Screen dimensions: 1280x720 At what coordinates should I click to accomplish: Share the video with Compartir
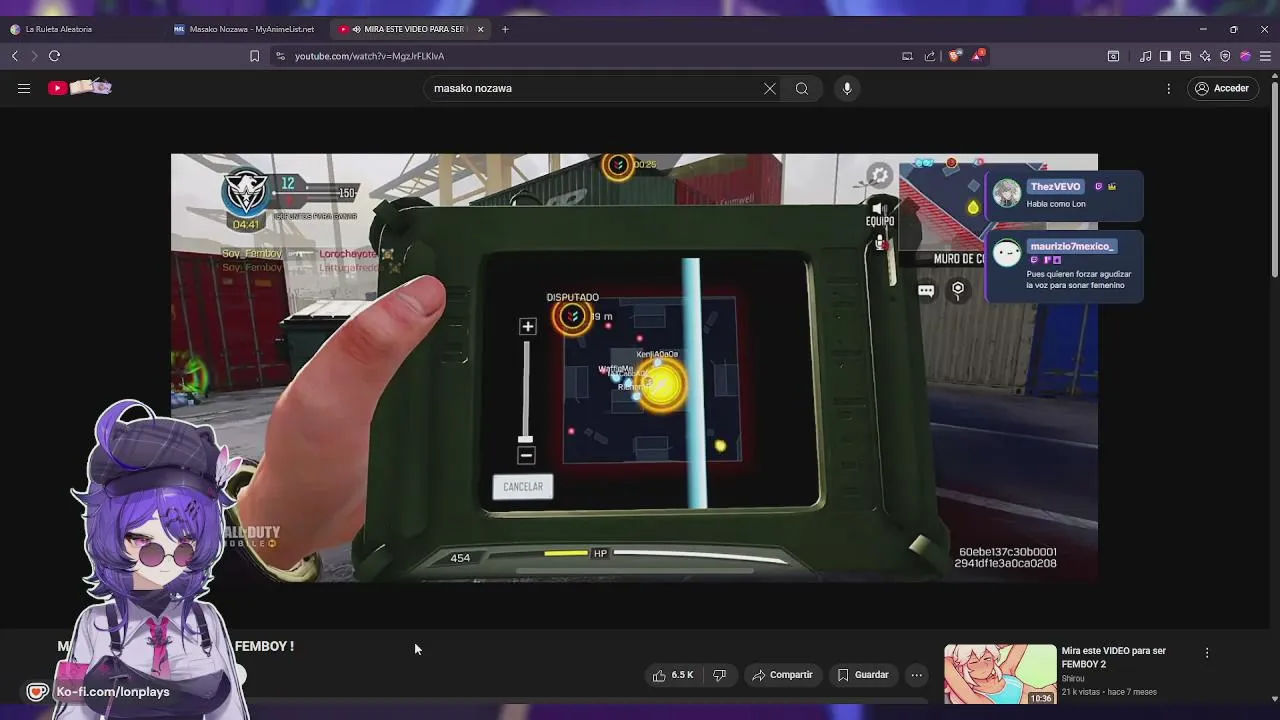point(782,675)
